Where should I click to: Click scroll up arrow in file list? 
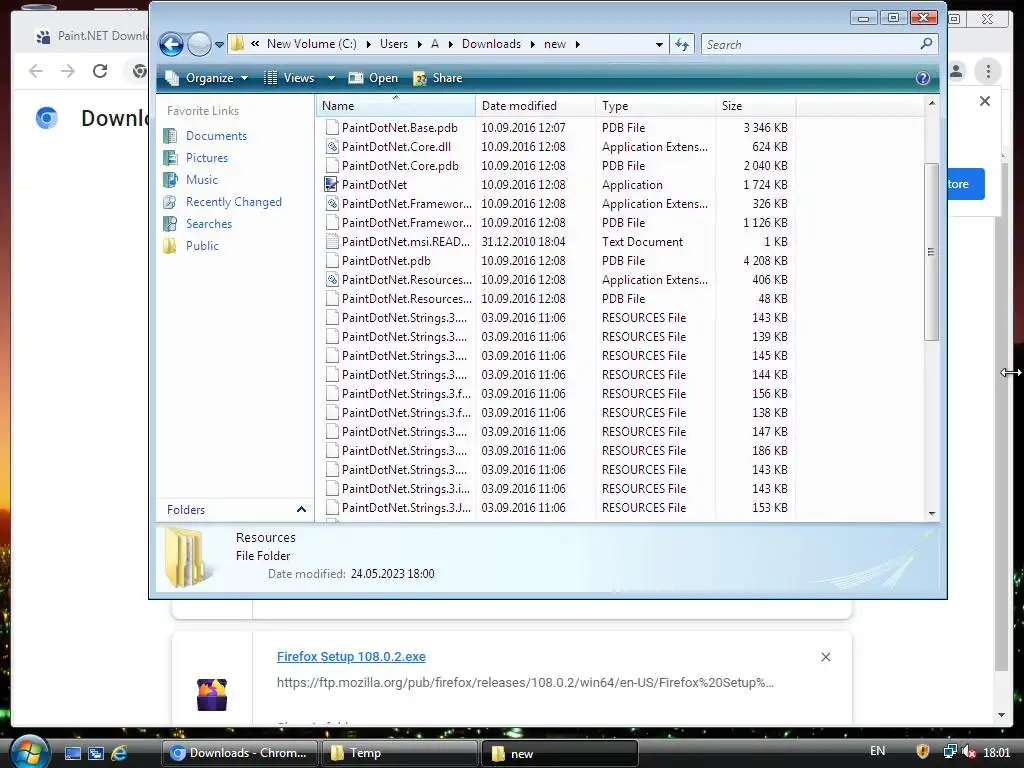pyautogui.click(x=932, y=103)
